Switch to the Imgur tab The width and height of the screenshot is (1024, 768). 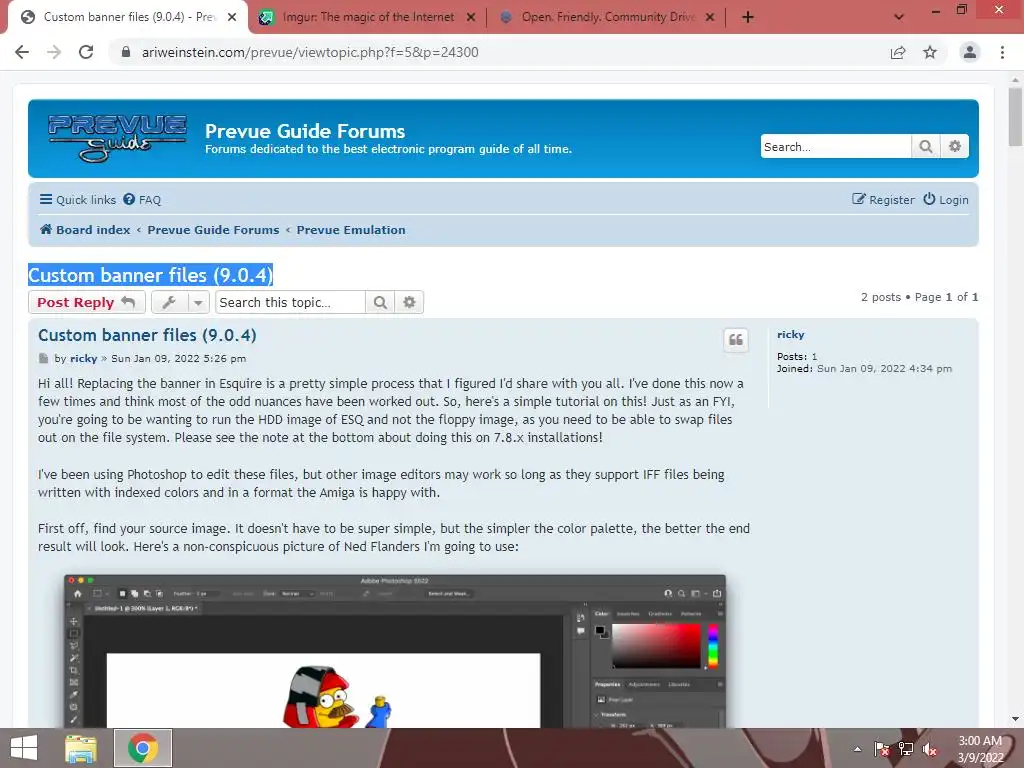click(368, 17)
